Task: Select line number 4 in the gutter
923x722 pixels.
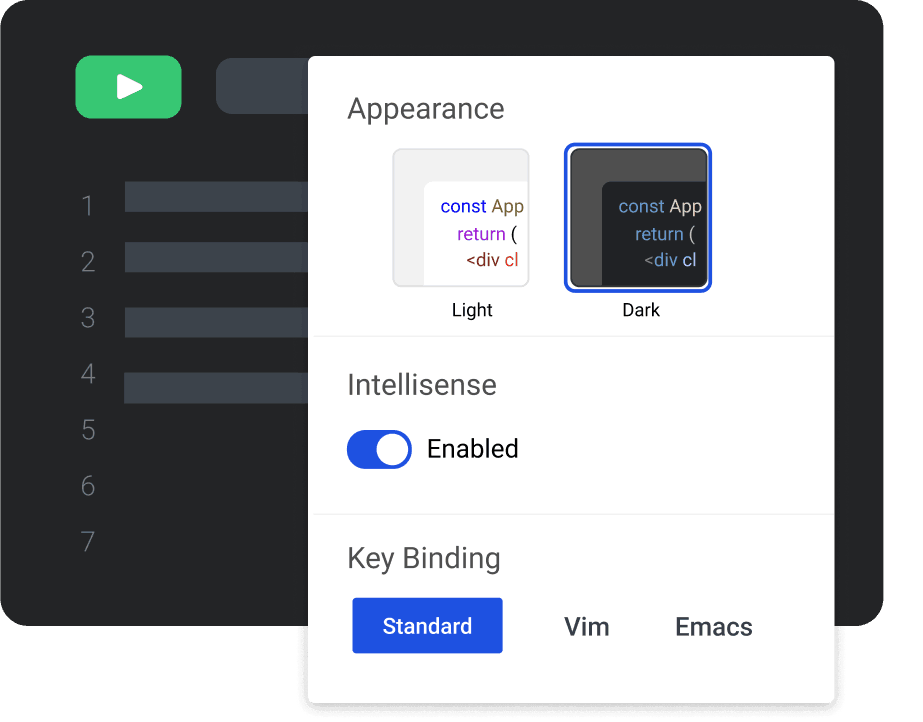Action: 88,375
